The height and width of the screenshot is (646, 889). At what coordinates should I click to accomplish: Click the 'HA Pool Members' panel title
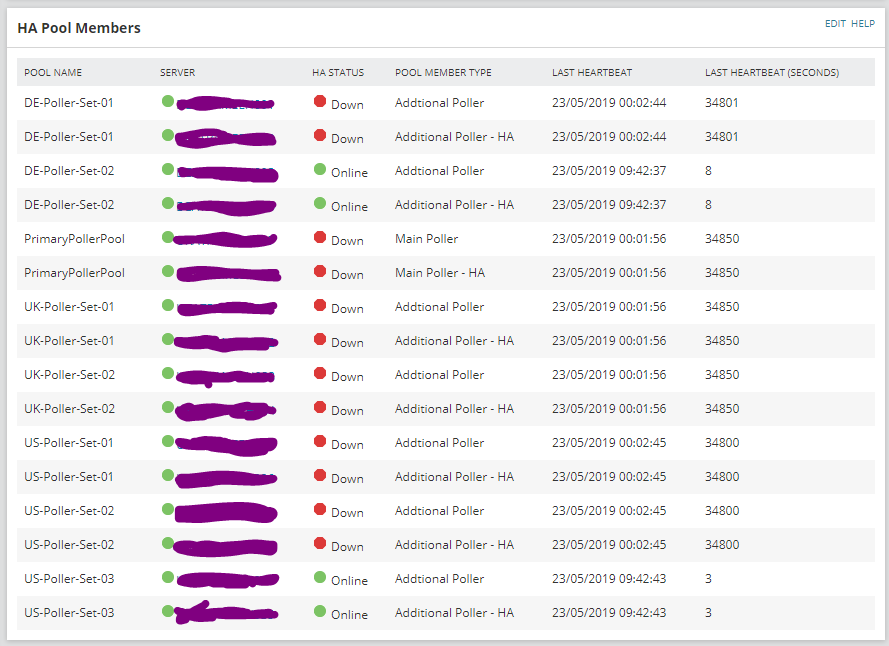coord(79,28)
